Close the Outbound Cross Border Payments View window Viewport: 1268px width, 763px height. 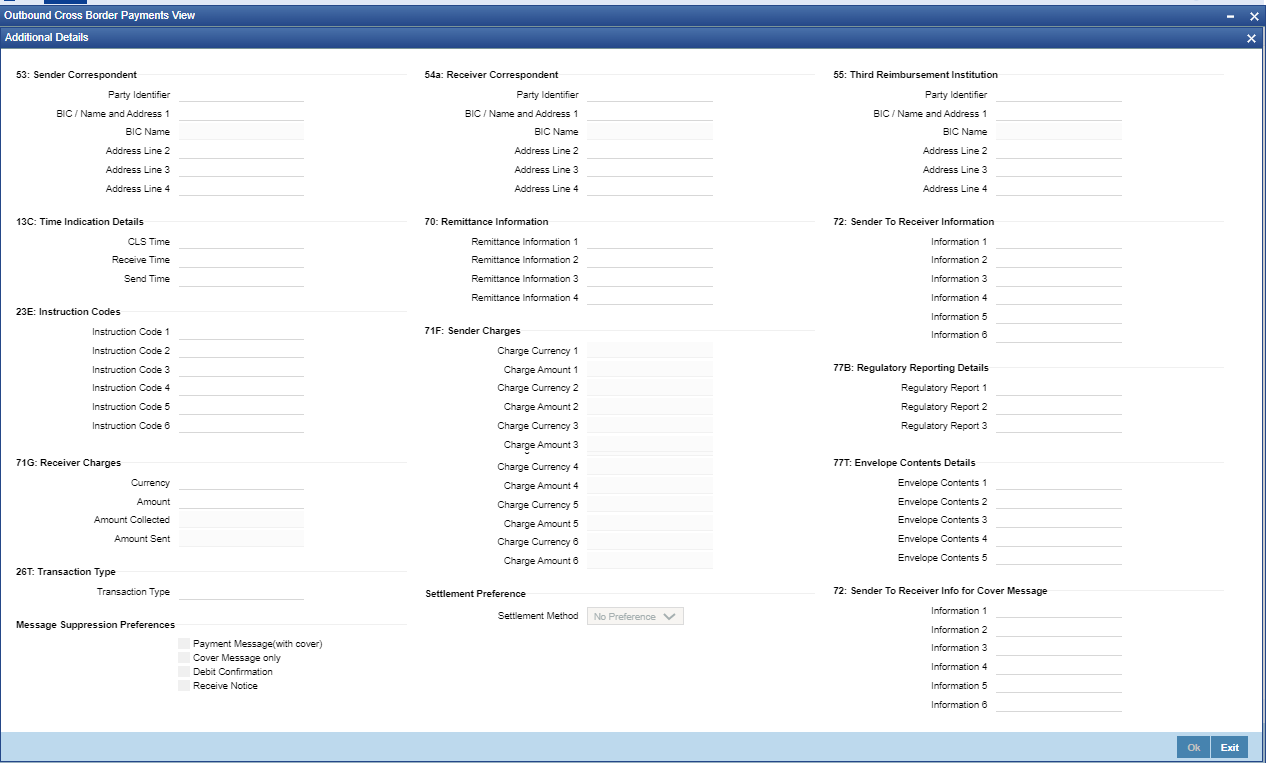tap(1254, 16)
